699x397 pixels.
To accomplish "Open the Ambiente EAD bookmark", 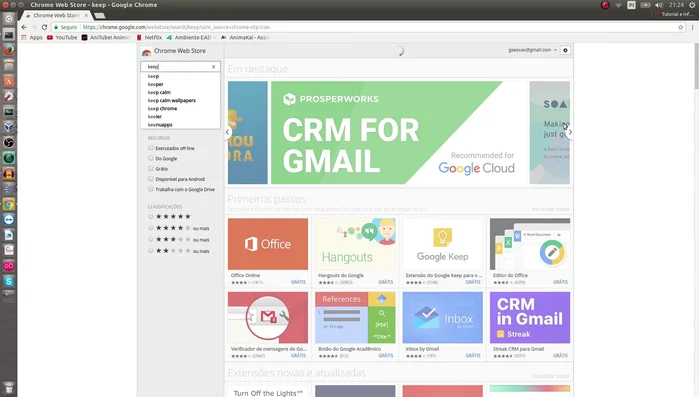I will click(x=190, y=37).
